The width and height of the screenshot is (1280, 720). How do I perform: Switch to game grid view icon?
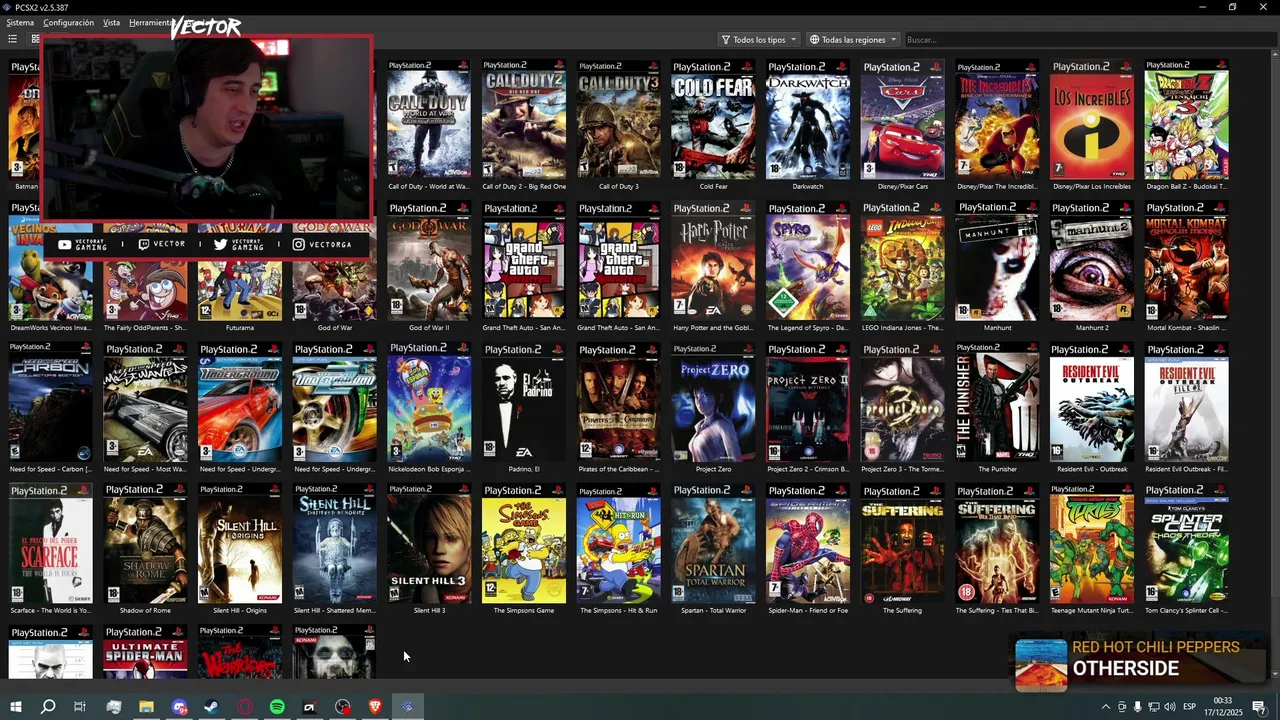tap(35, 40)
